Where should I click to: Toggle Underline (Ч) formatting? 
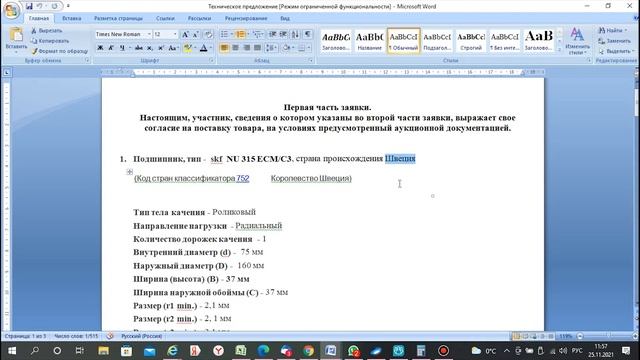coord(122,48)
